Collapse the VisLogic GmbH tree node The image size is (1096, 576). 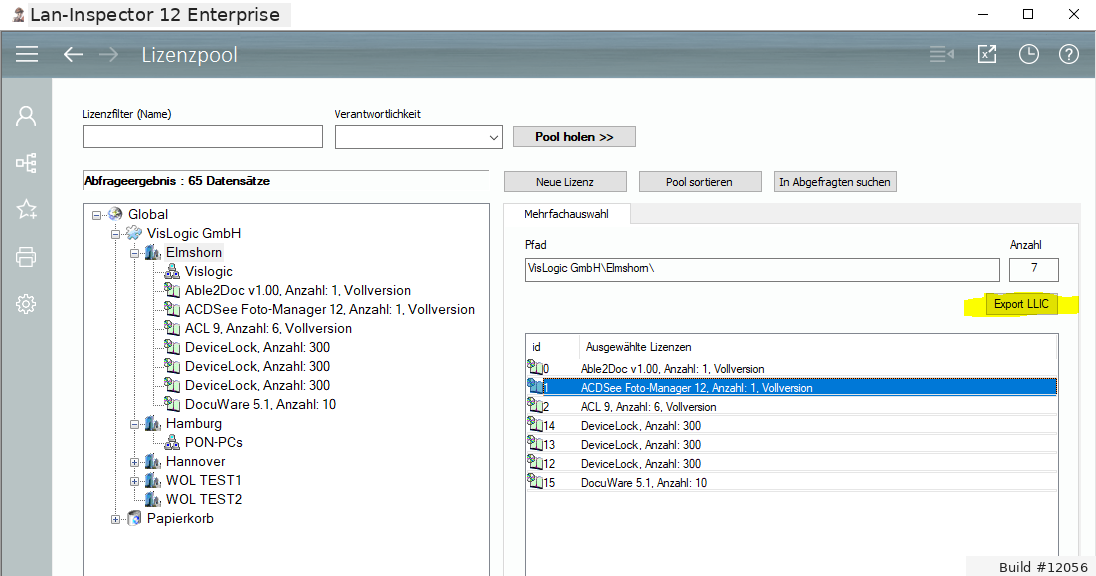[x=115, y=234]
